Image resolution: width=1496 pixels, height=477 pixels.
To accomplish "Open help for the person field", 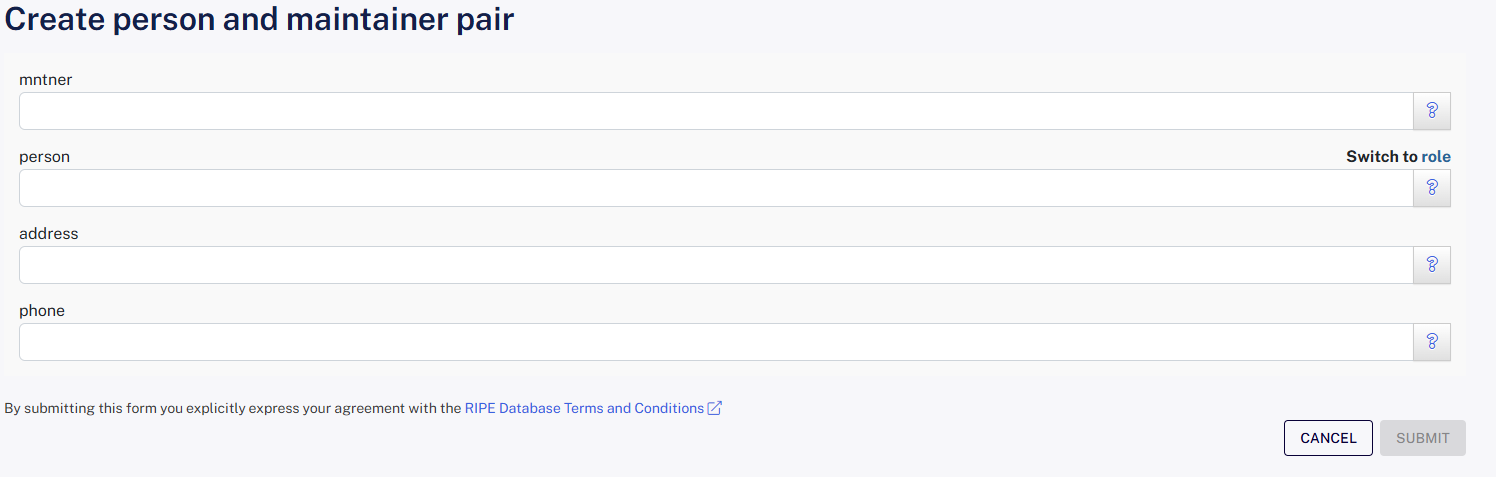I will click(x=1431, y=188).
